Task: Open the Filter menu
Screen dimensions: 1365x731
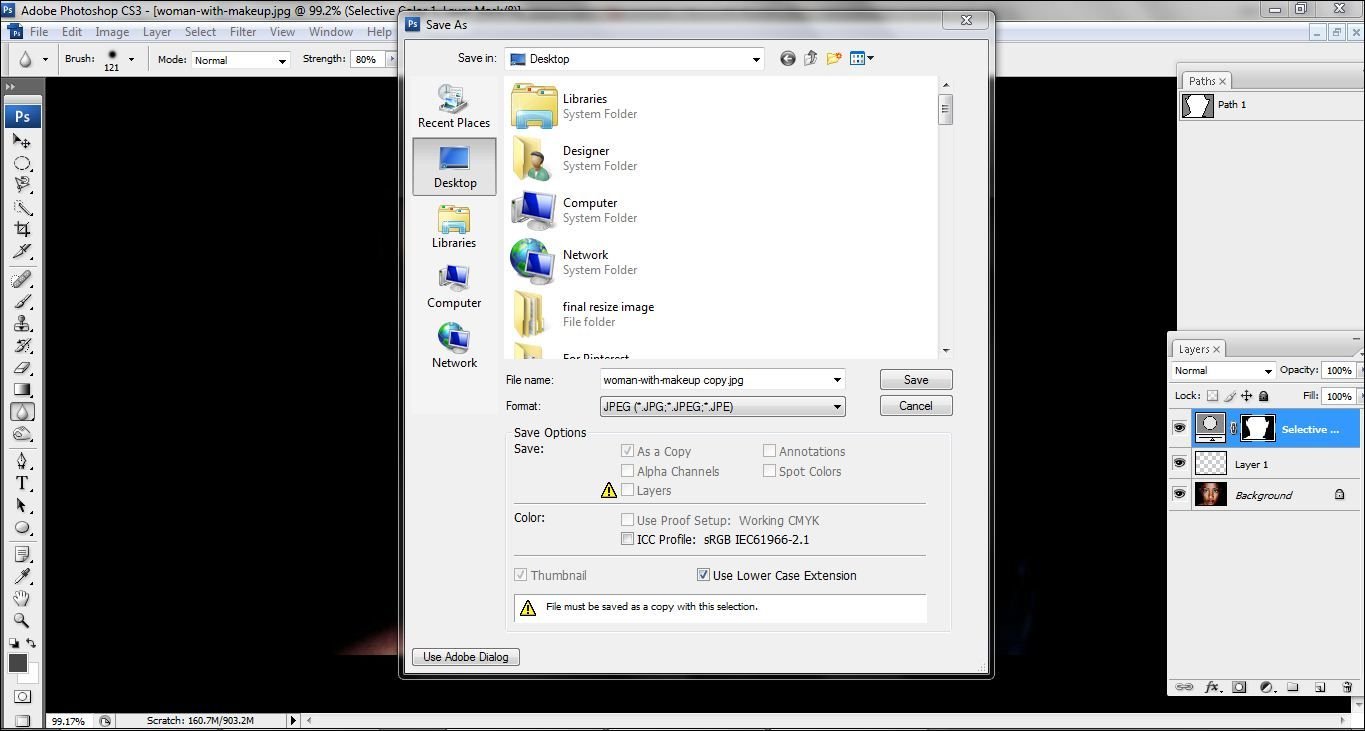Action: point(242,32)
